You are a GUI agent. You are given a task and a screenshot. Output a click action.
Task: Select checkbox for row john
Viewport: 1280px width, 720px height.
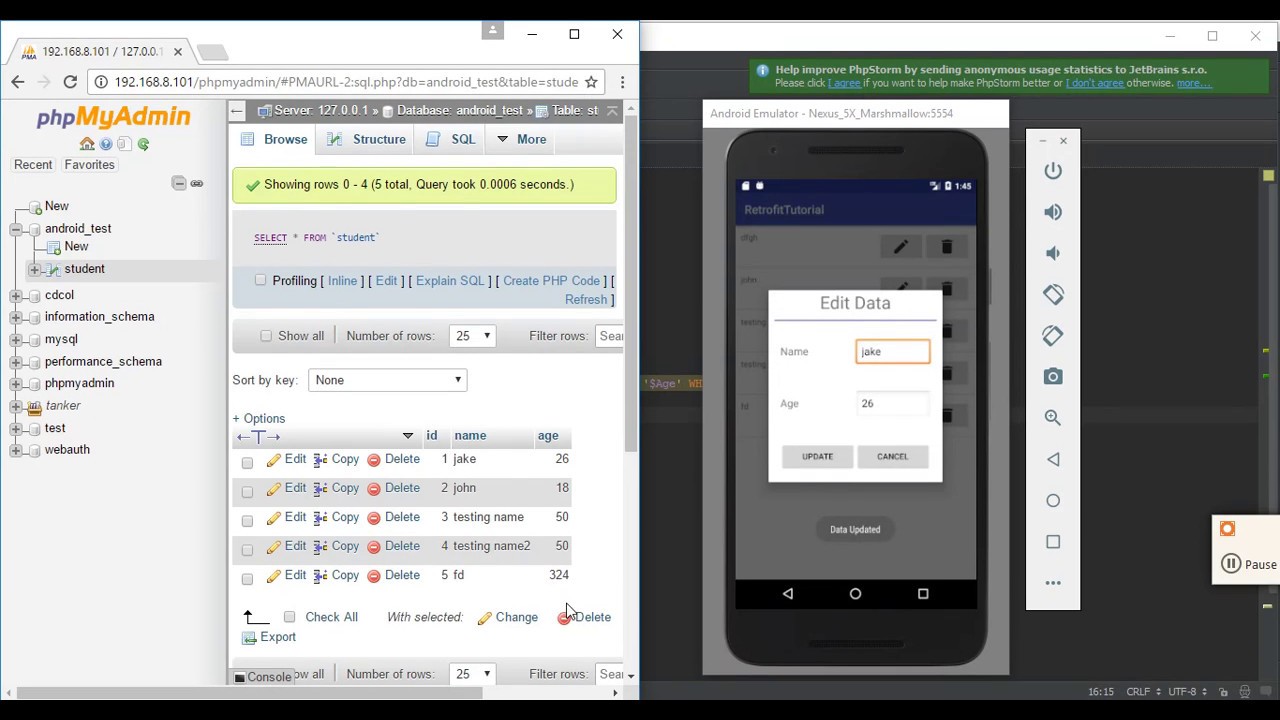click(247, 491)
